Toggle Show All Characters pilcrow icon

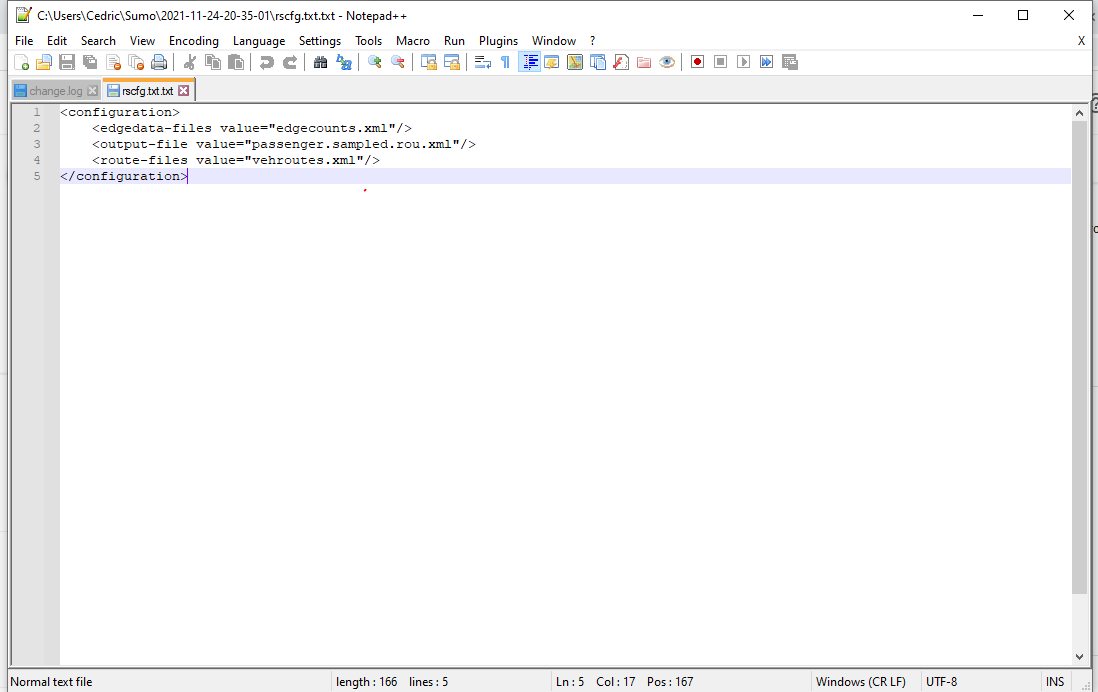click(x=505, y=62)
